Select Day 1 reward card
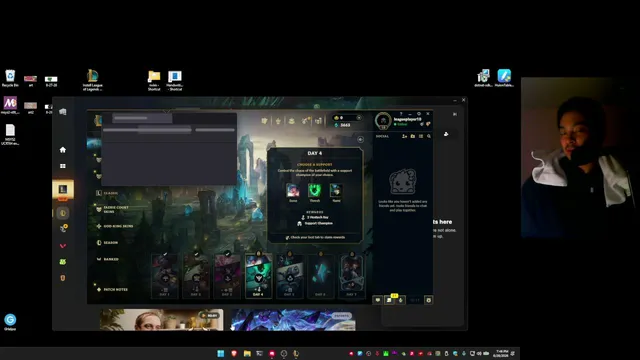 coord(164,276)
